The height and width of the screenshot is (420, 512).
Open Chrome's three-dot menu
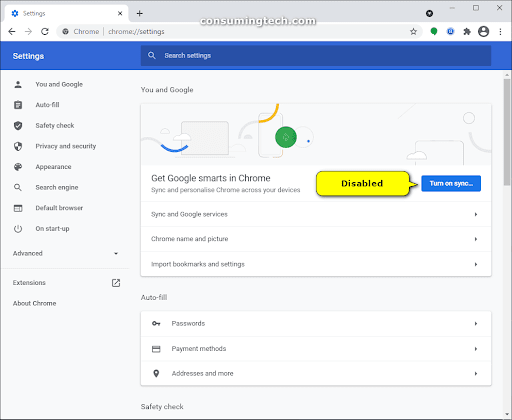[500, 32]
